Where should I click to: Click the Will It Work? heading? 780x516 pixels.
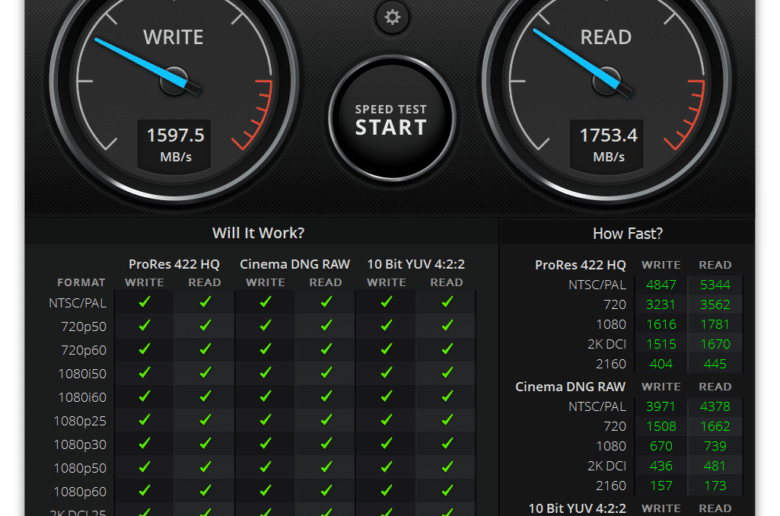coord(258,233)
